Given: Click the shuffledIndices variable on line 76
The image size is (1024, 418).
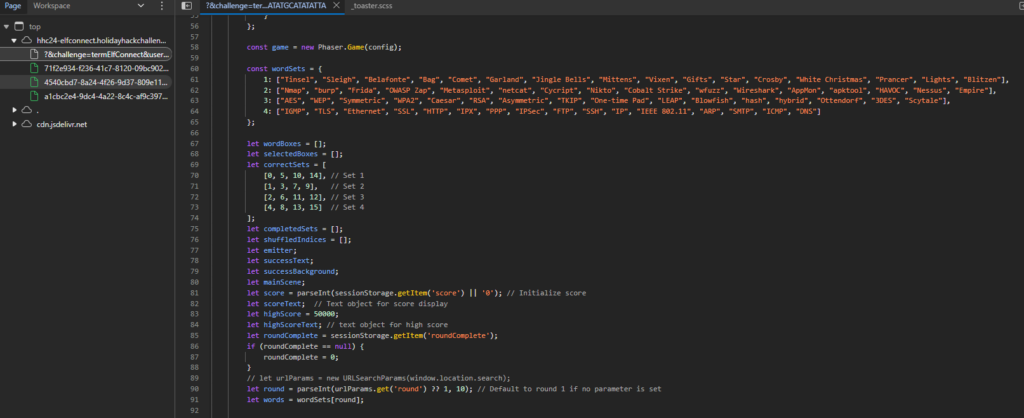Looking at the screenshot, I should pyautogui.click(x=295, y=240).
